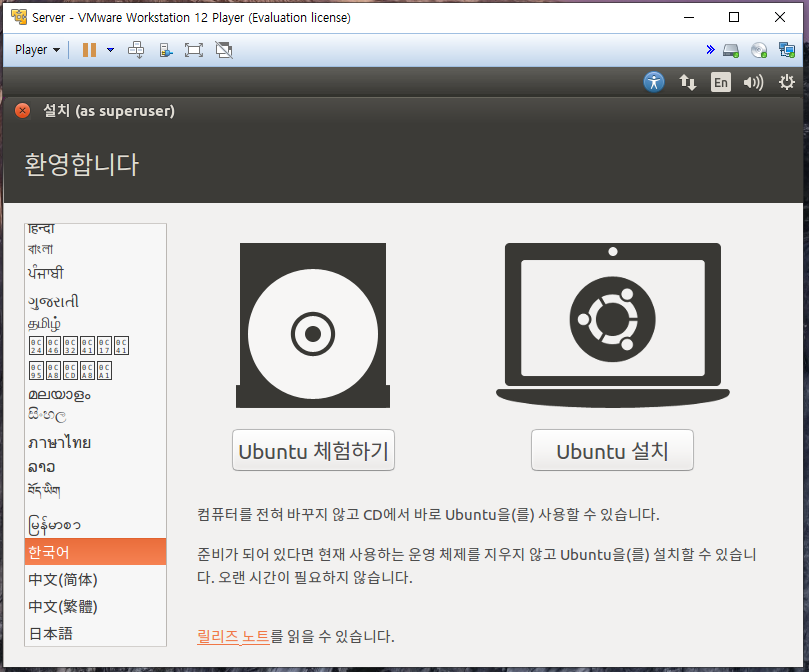Pause the virtual machine
The image size is (809, 672).
(x=89, y=50)
